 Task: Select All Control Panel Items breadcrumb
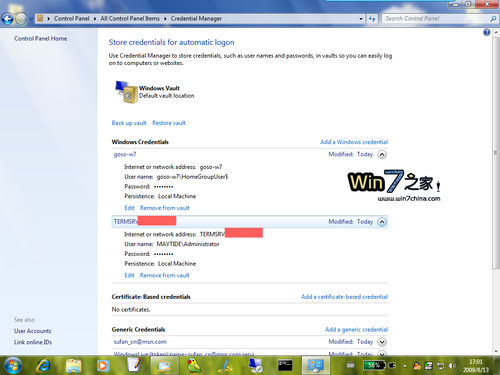(x=130, y=19)
